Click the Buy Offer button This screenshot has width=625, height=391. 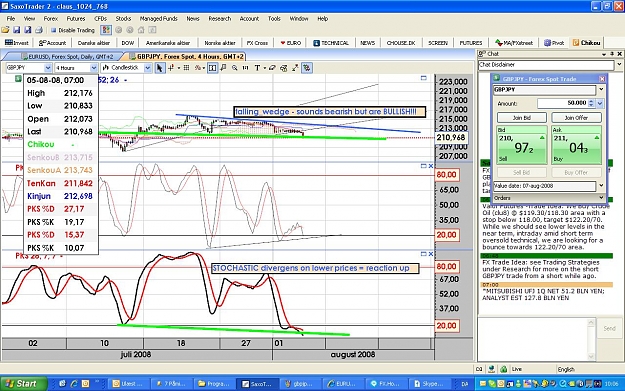click(576, 173)
